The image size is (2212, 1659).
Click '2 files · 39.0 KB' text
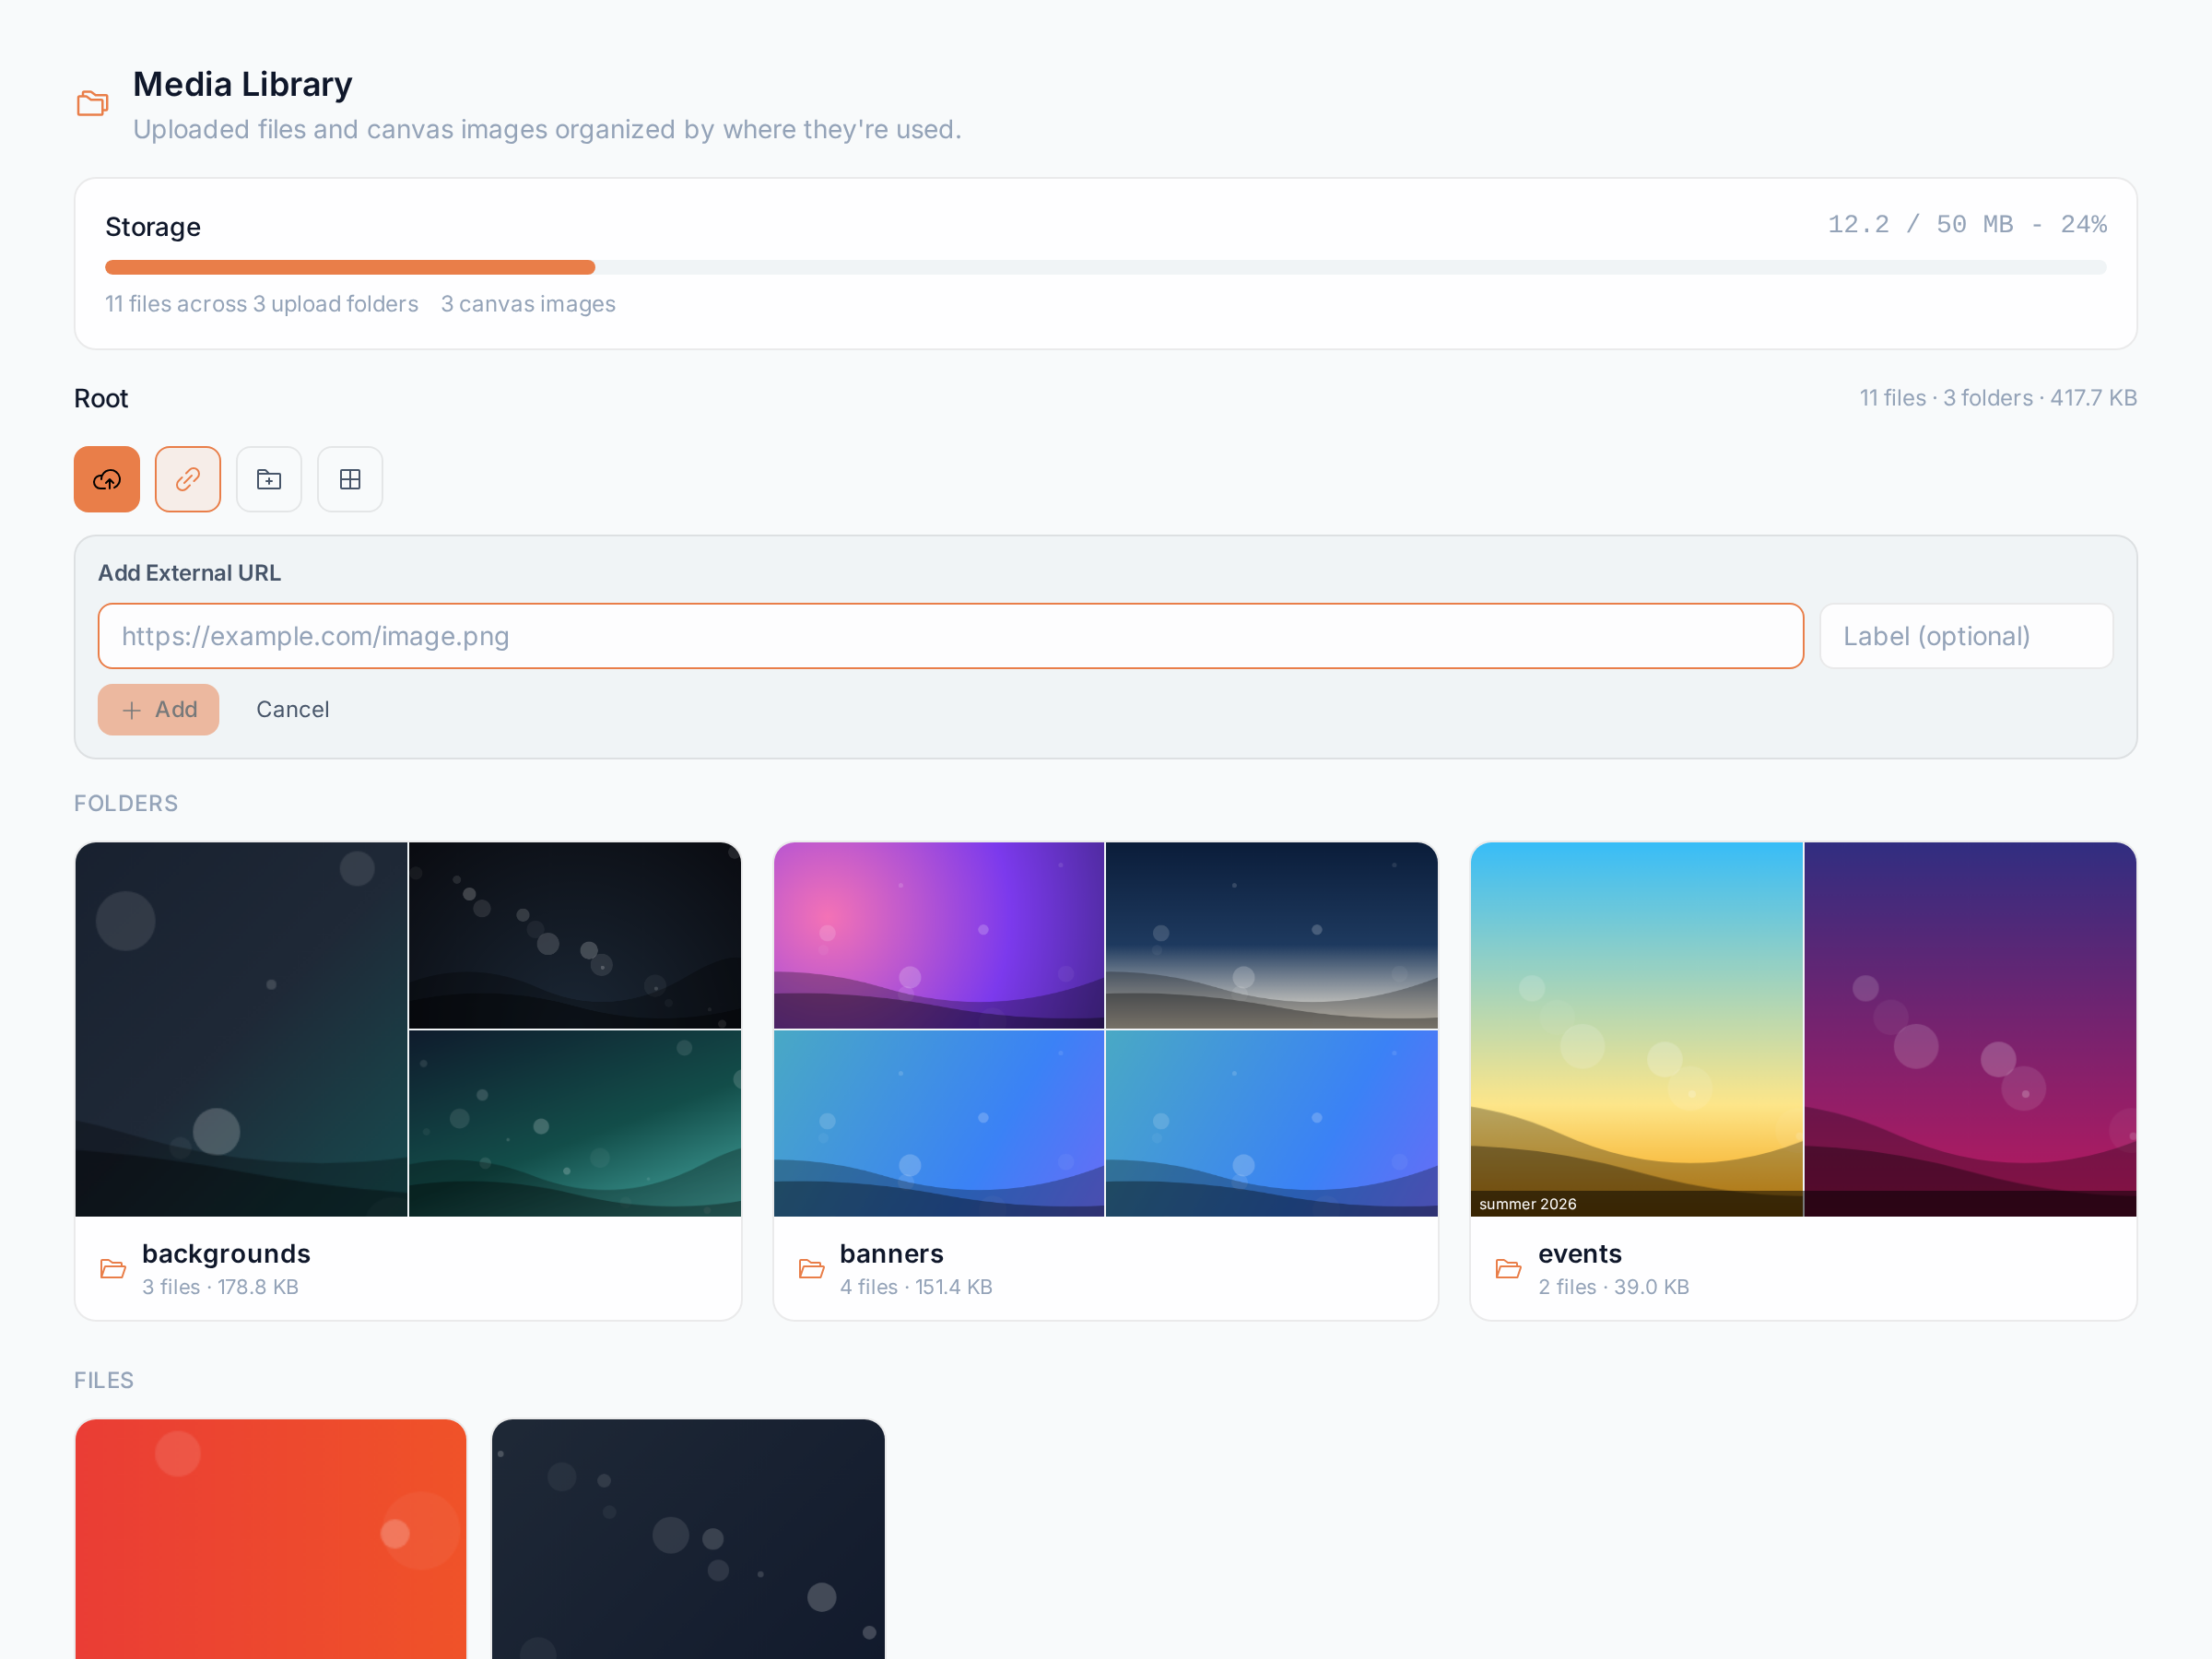click(1613, 1287)
